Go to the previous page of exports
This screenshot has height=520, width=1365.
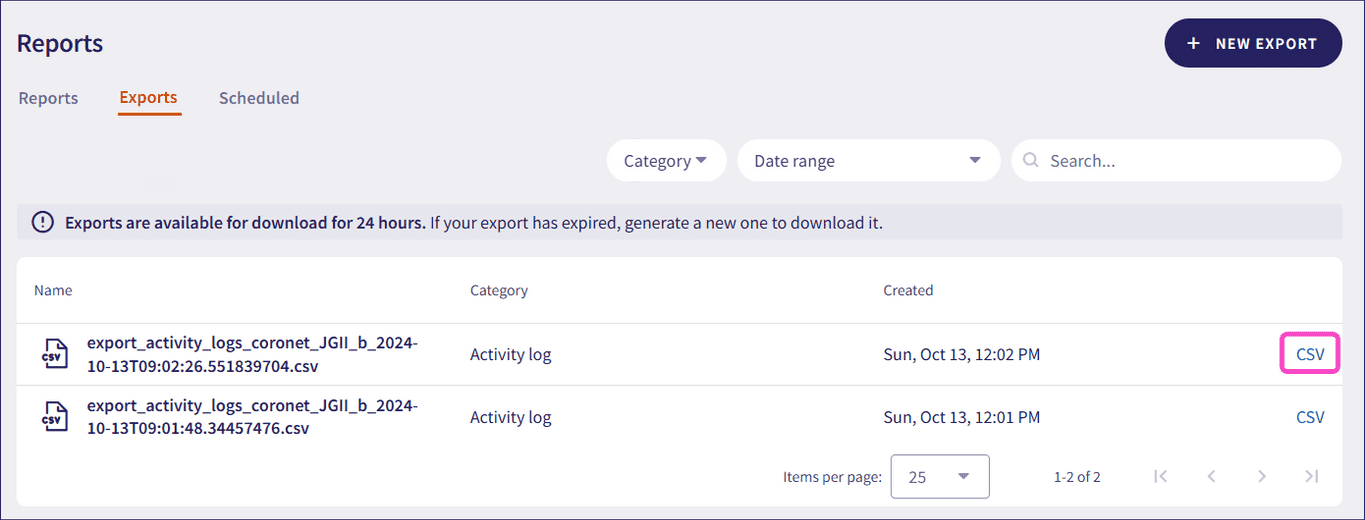tap(1211, 476)
